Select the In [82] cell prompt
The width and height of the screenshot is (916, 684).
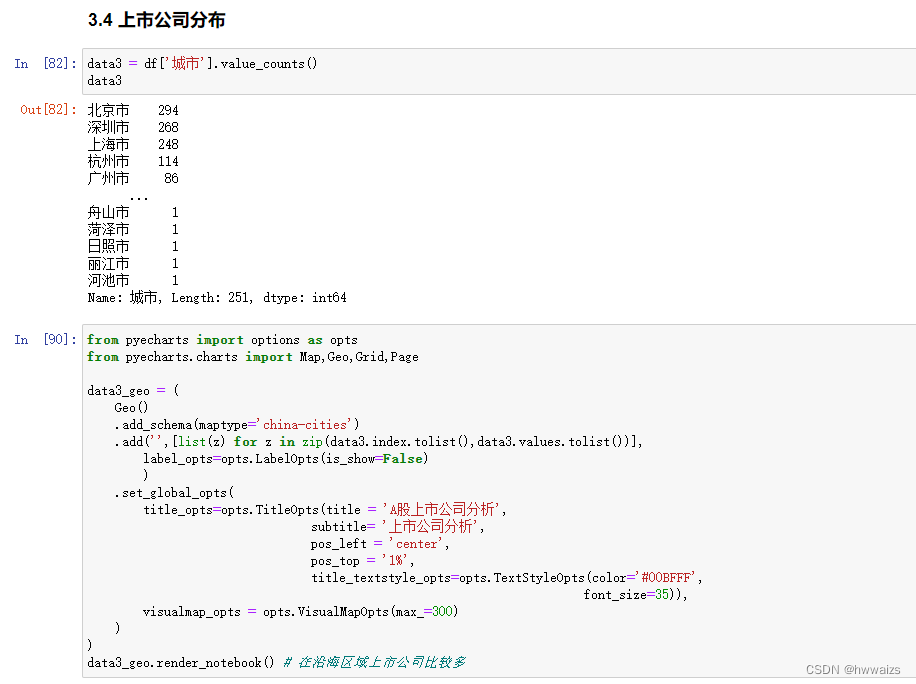(46, 64)
